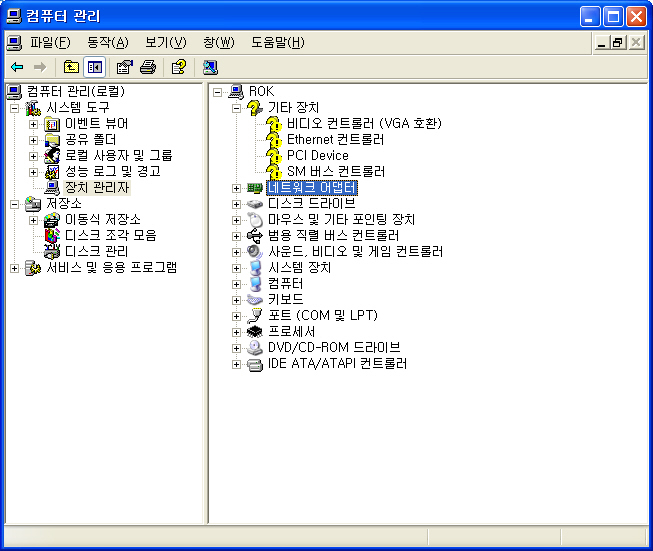Click the chip icon beside 프로세서
Image resolution: width=653 pixels, height=551 pixels.
click(255, 332)
